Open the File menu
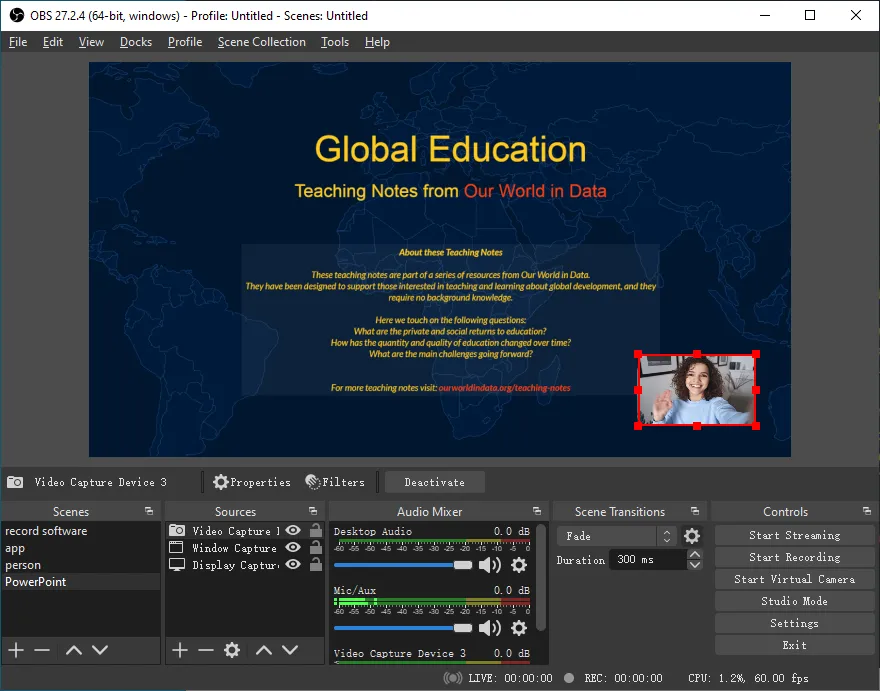The image size is (880, 691). [x=18, y=42]
